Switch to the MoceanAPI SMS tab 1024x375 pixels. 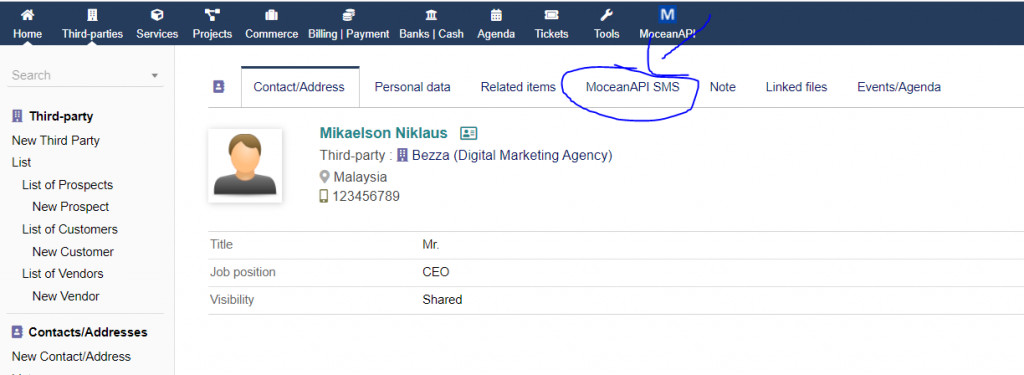point(632,87)
